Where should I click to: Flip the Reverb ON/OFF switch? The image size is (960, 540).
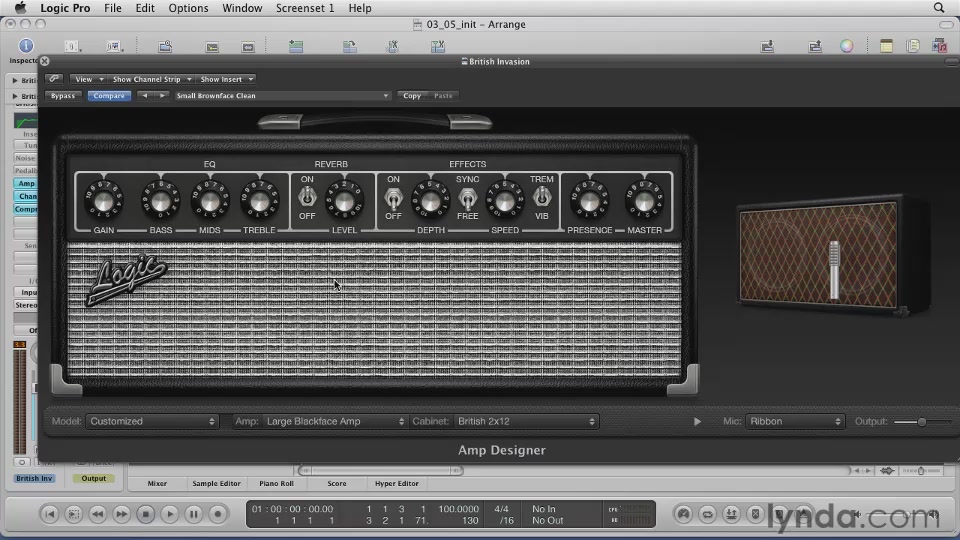coord(307,197)
